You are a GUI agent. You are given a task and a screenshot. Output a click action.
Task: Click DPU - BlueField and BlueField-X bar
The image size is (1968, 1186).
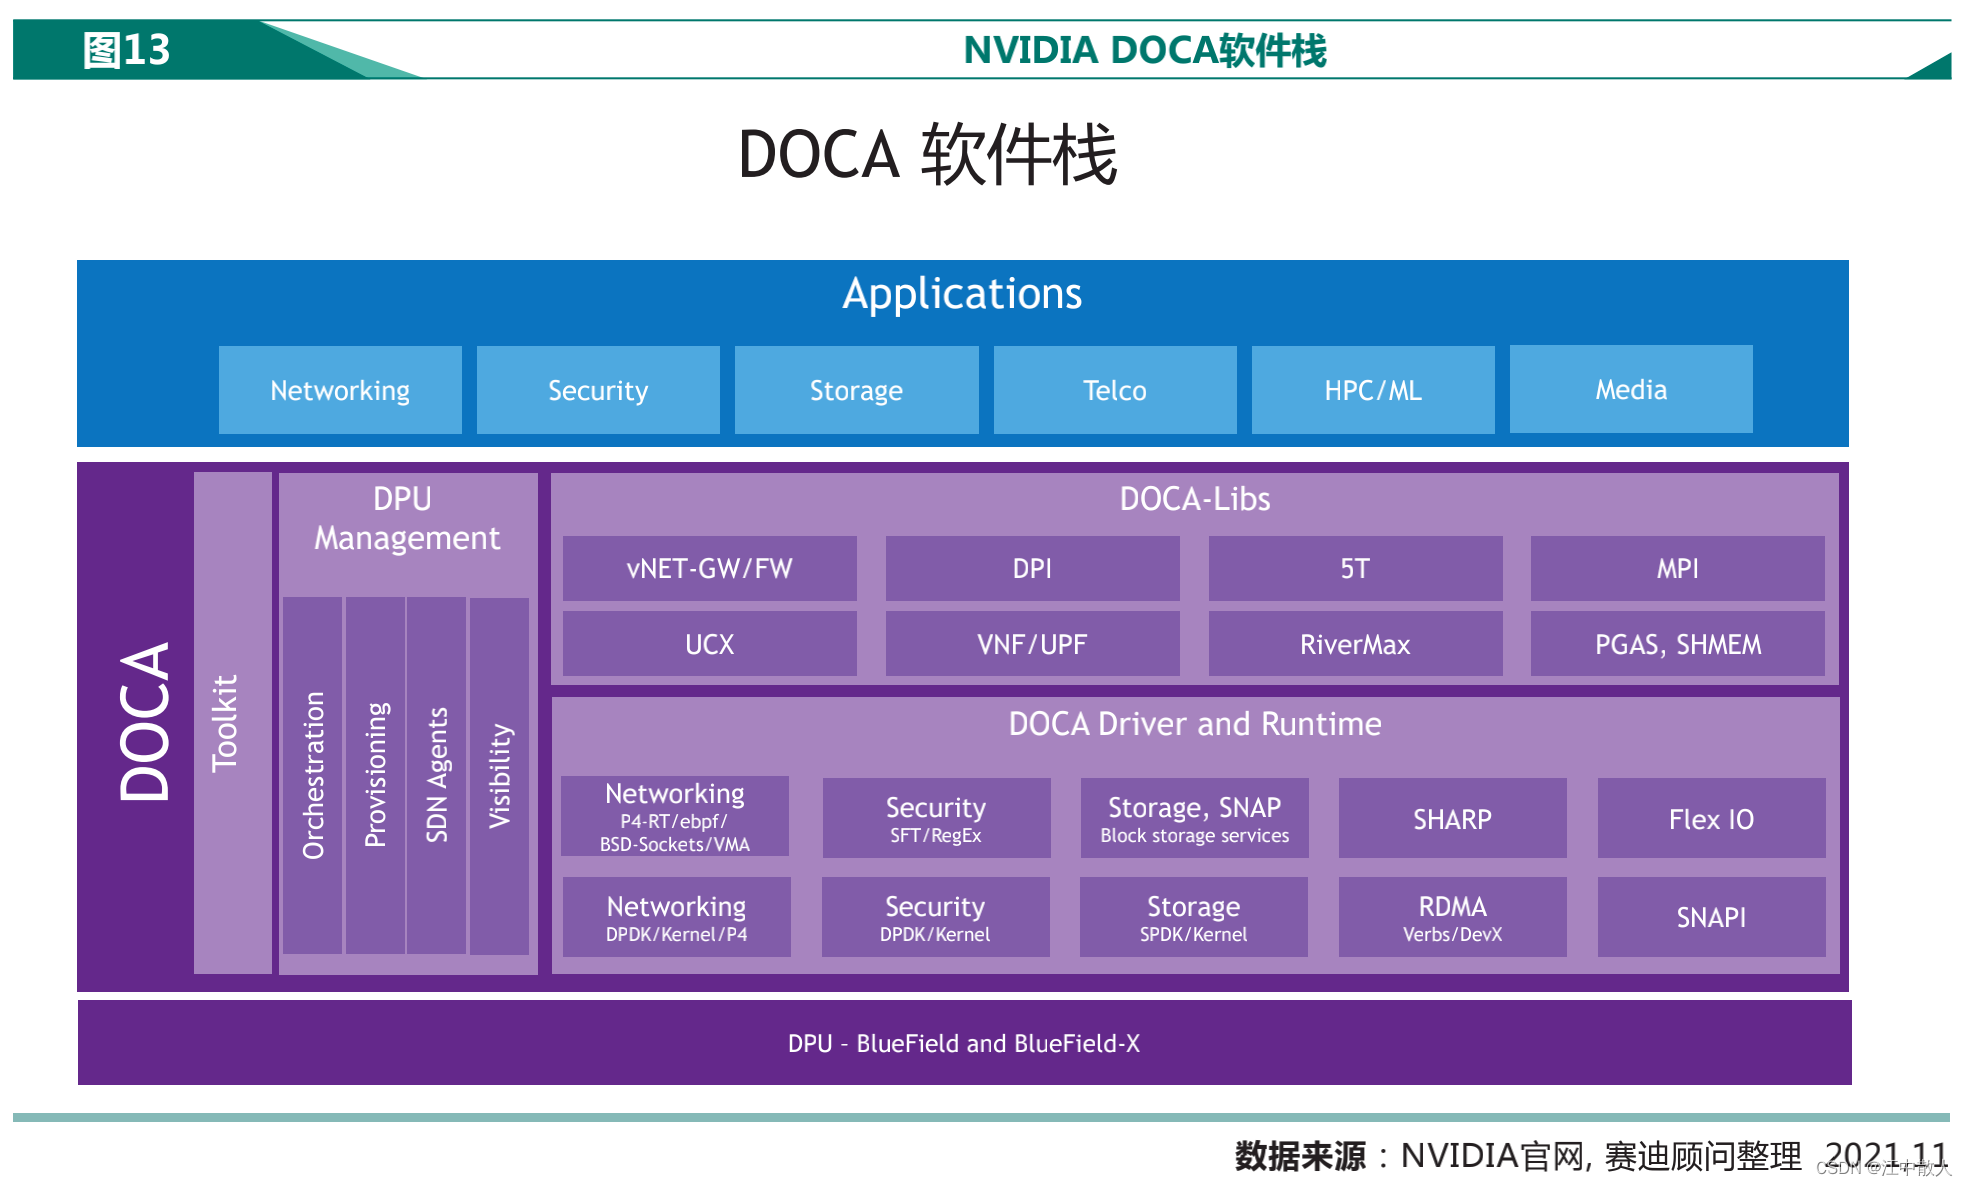pos(964,1043)
